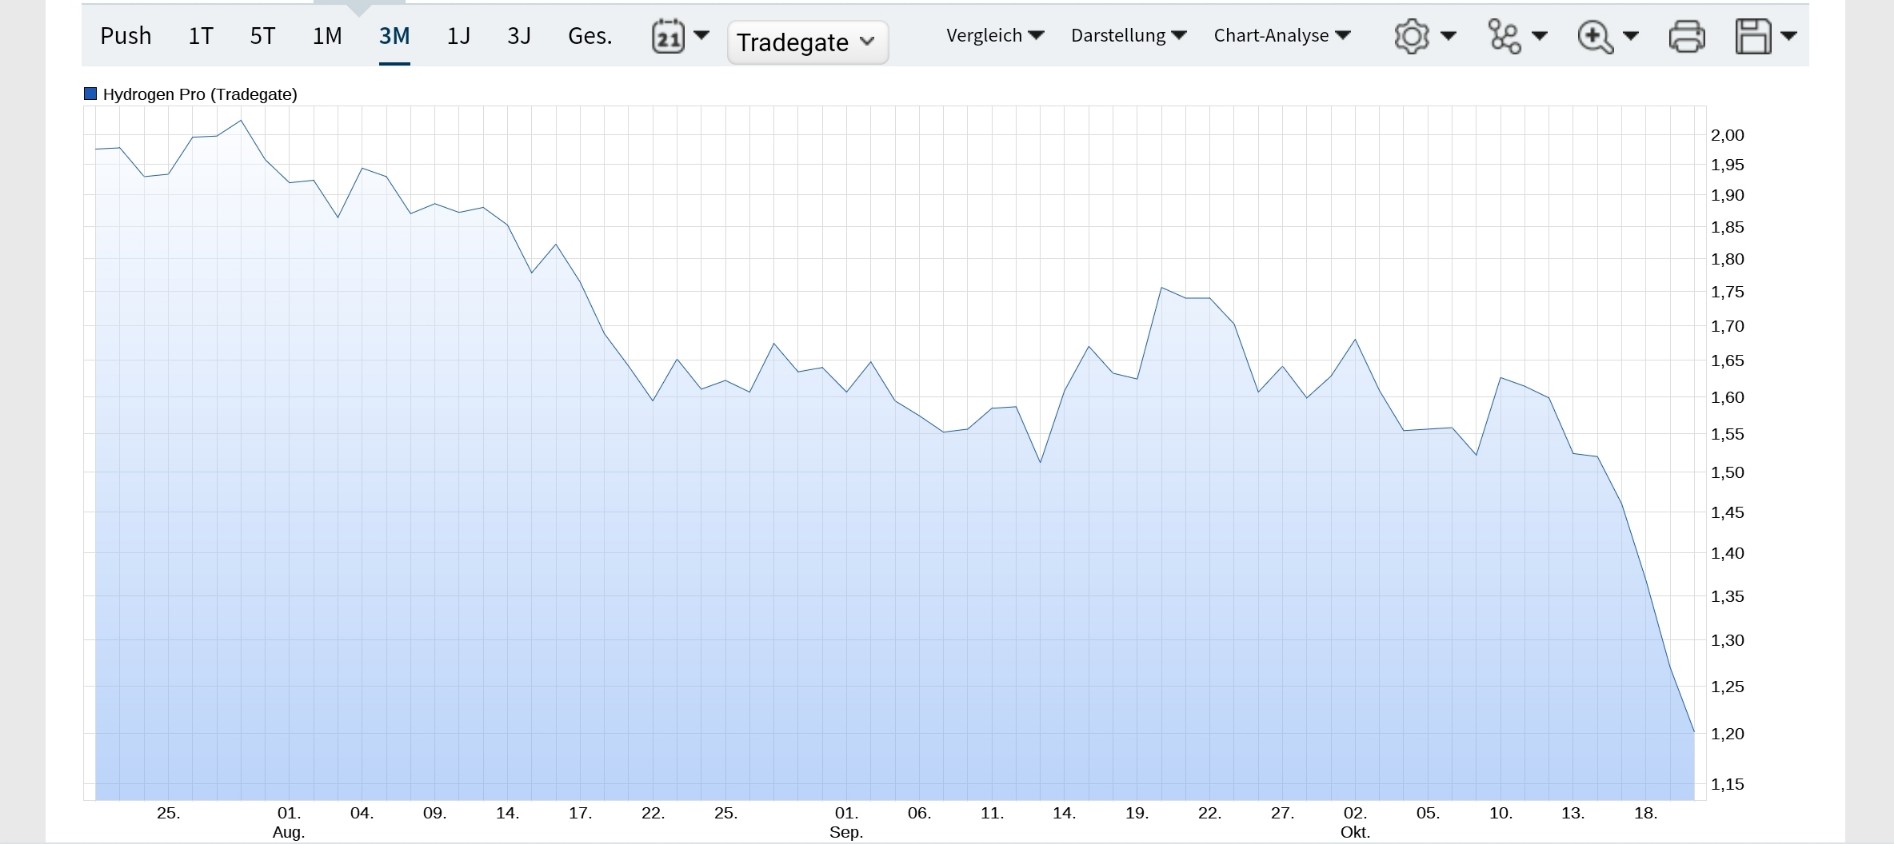1894x844 pixels.
Task: Open the Chart-Analyse dropdown menu
Action: pyautogui.click(x=1282, y=36)
